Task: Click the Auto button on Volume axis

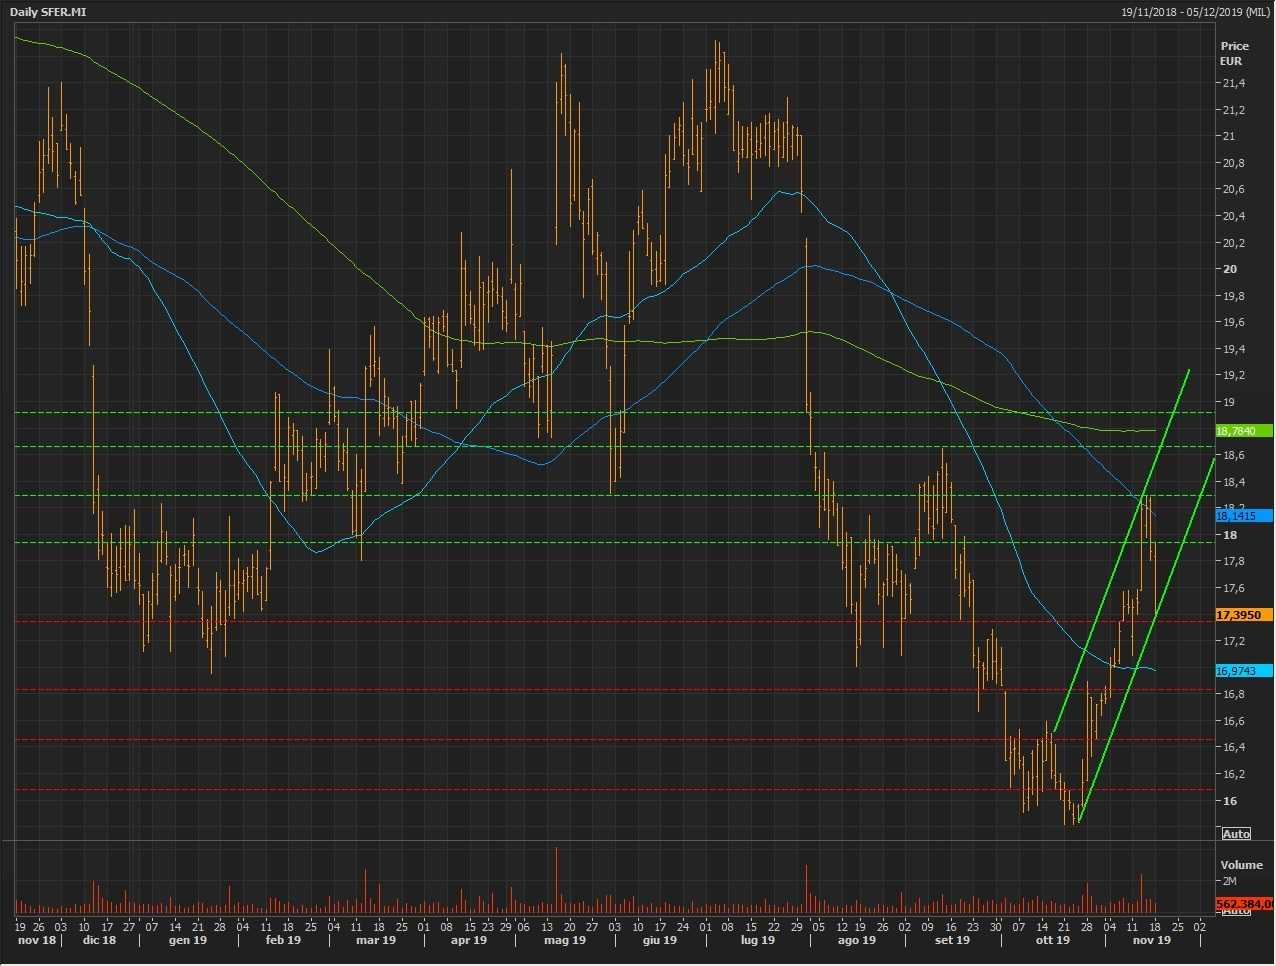Action: pyautogui.click(x=1236, y=911)
